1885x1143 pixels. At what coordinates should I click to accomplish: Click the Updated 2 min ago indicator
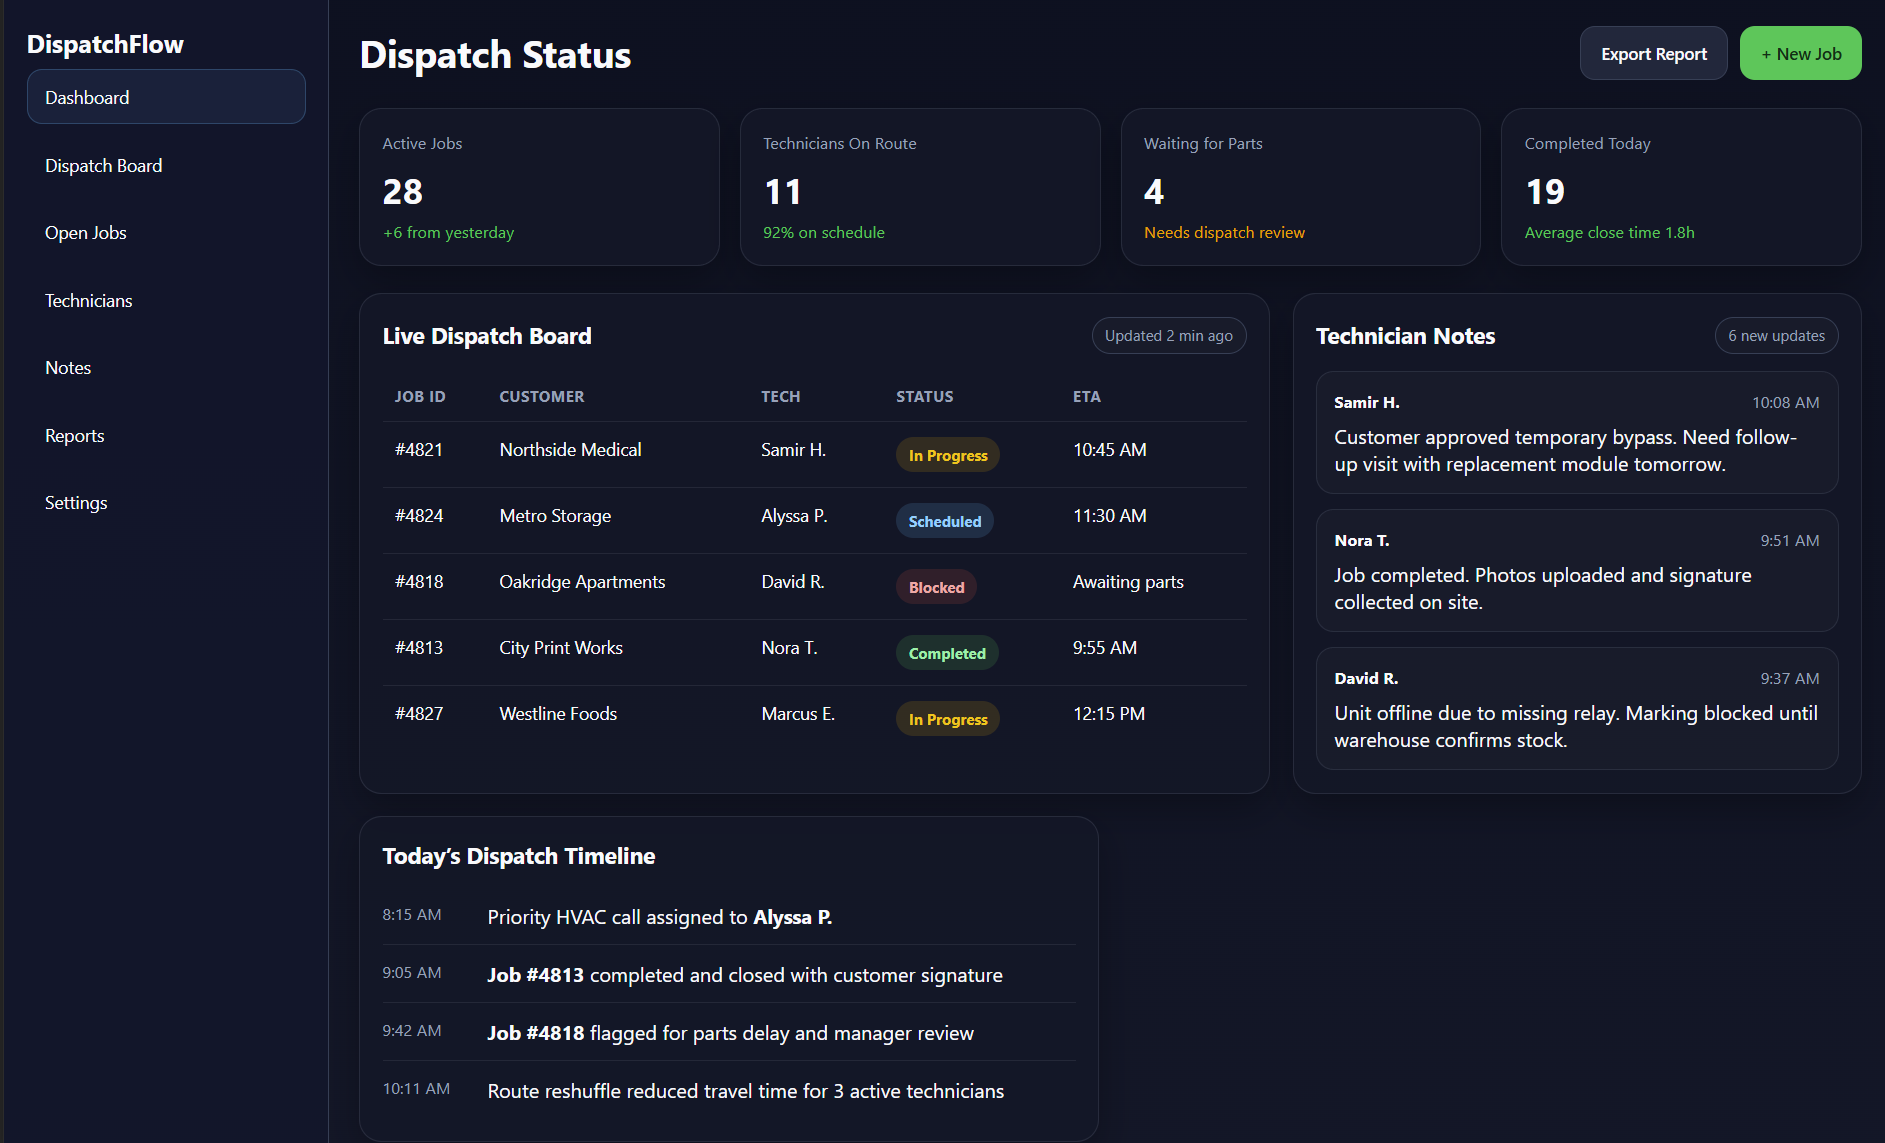(1168, 335)
